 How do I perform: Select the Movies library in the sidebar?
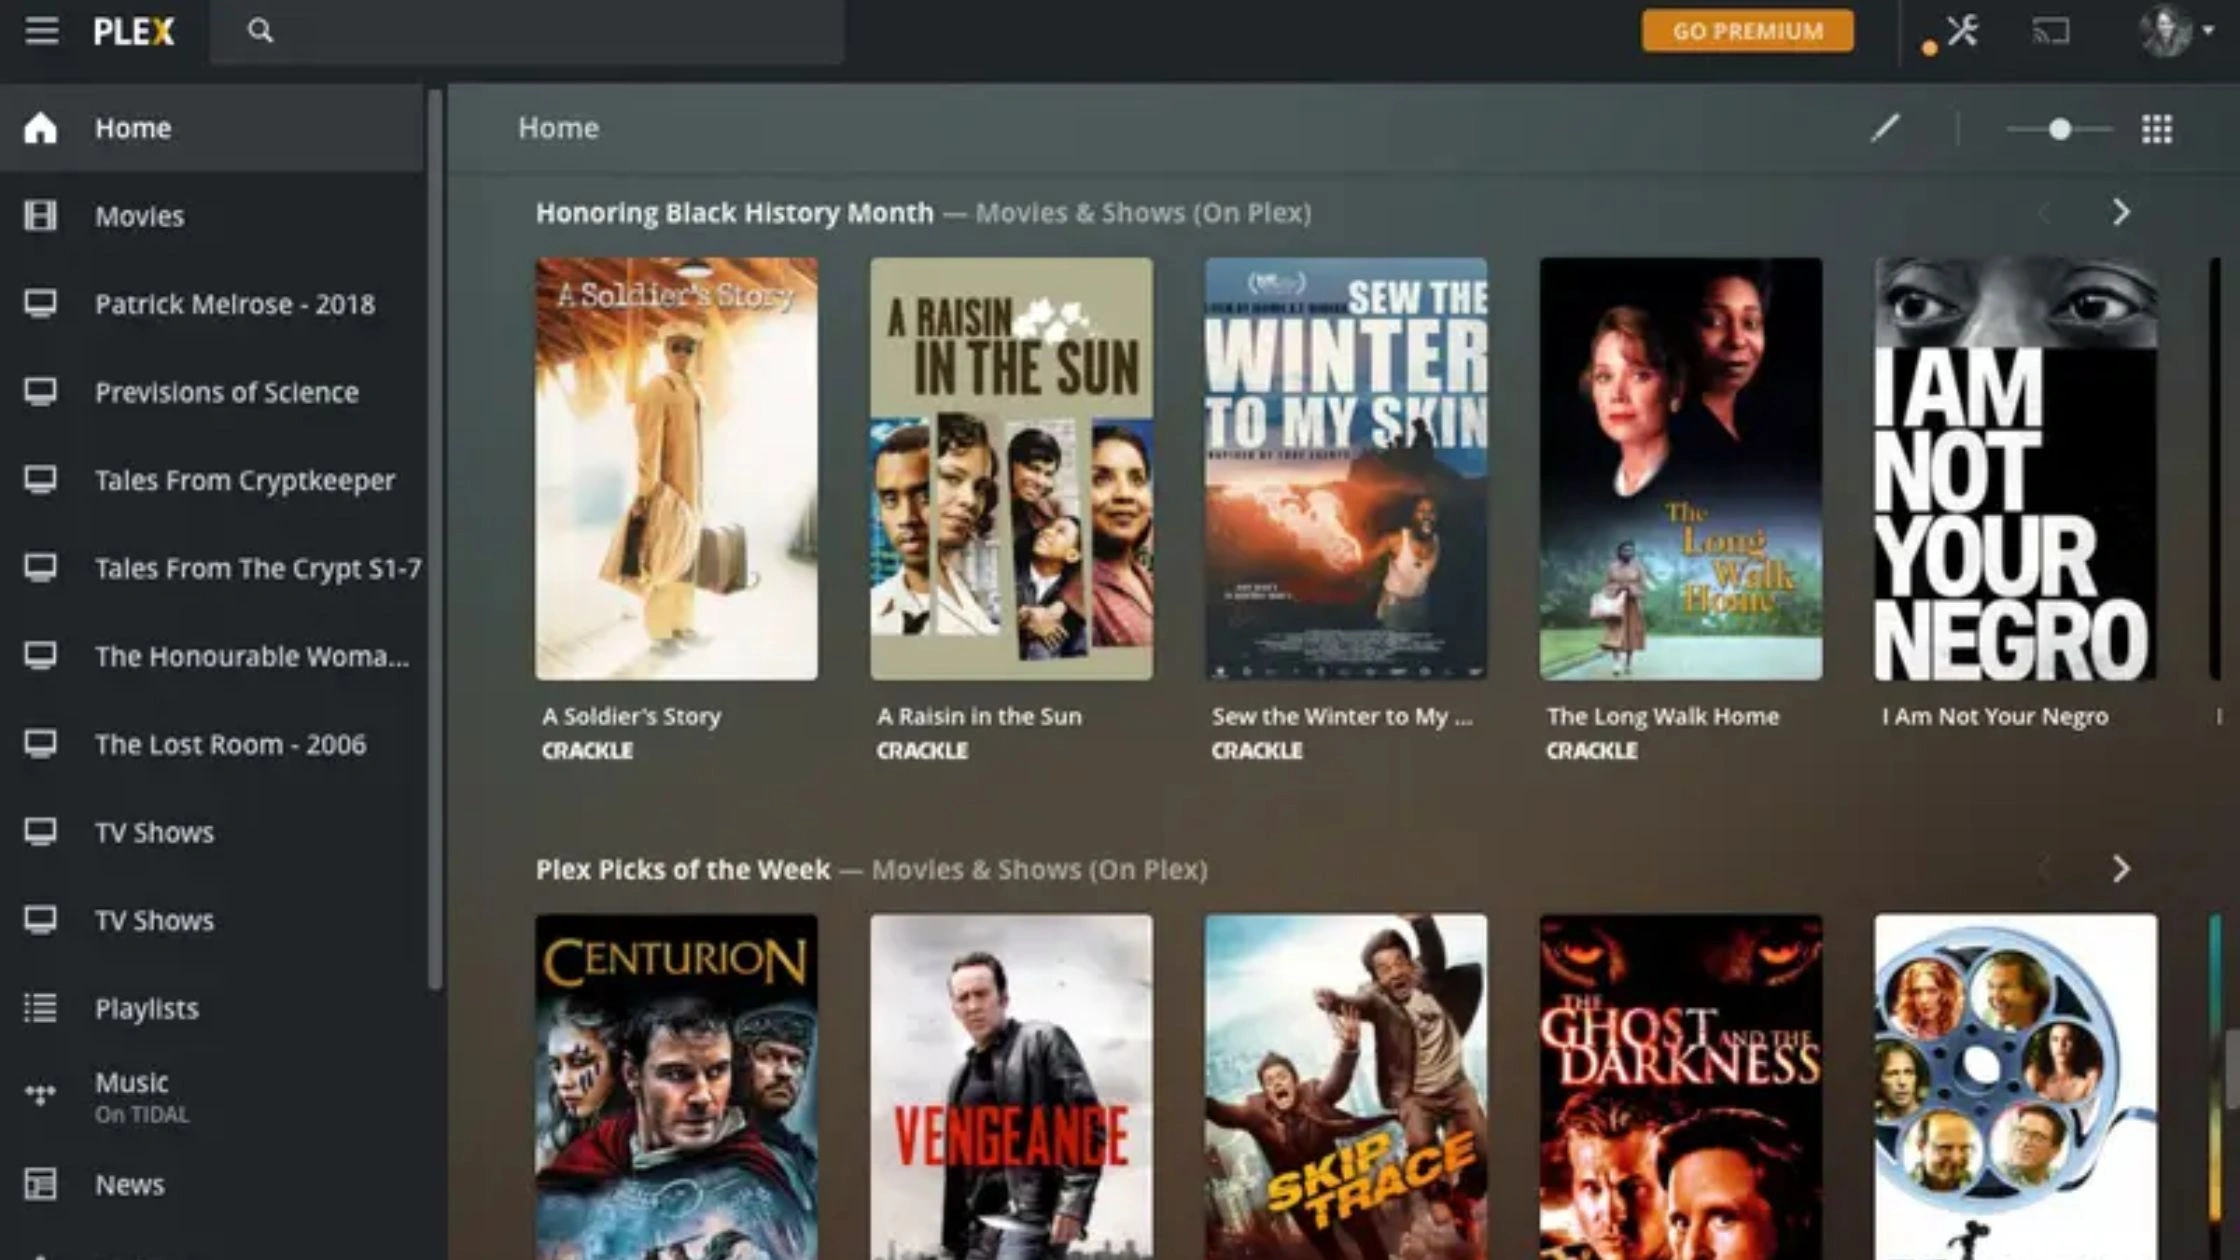(139, 215)
